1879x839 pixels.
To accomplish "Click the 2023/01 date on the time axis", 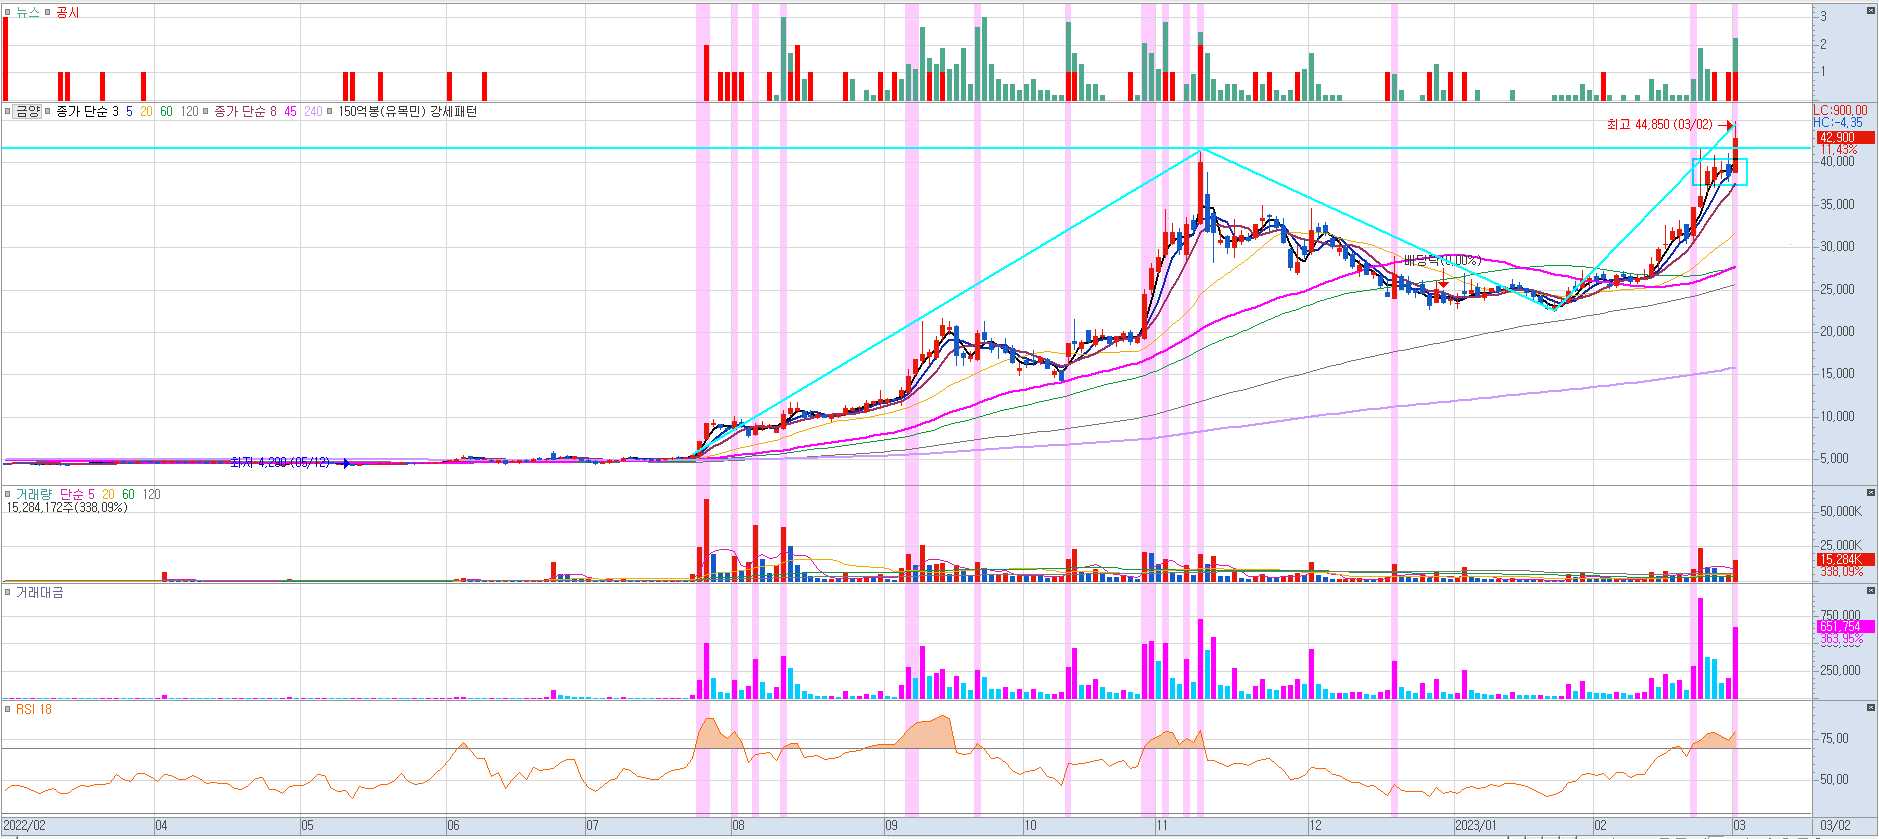I will (x=1476, y=826).
